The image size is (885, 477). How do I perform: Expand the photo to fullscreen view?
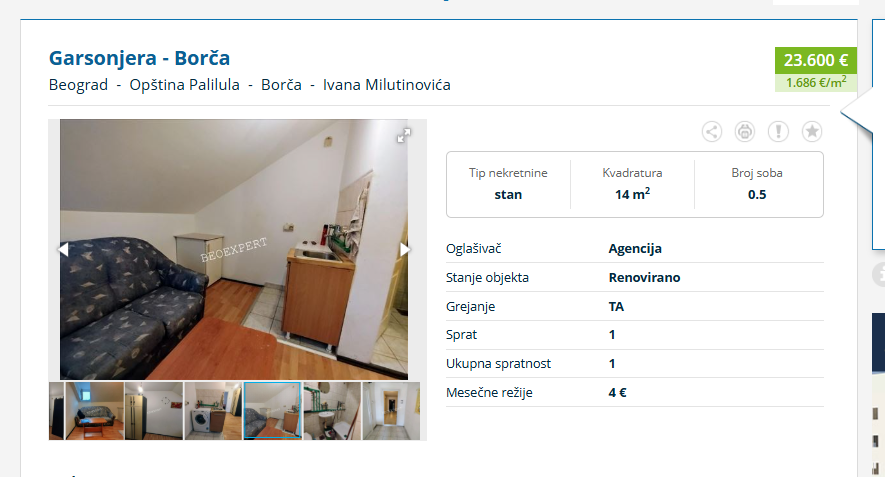click(404, 135)
